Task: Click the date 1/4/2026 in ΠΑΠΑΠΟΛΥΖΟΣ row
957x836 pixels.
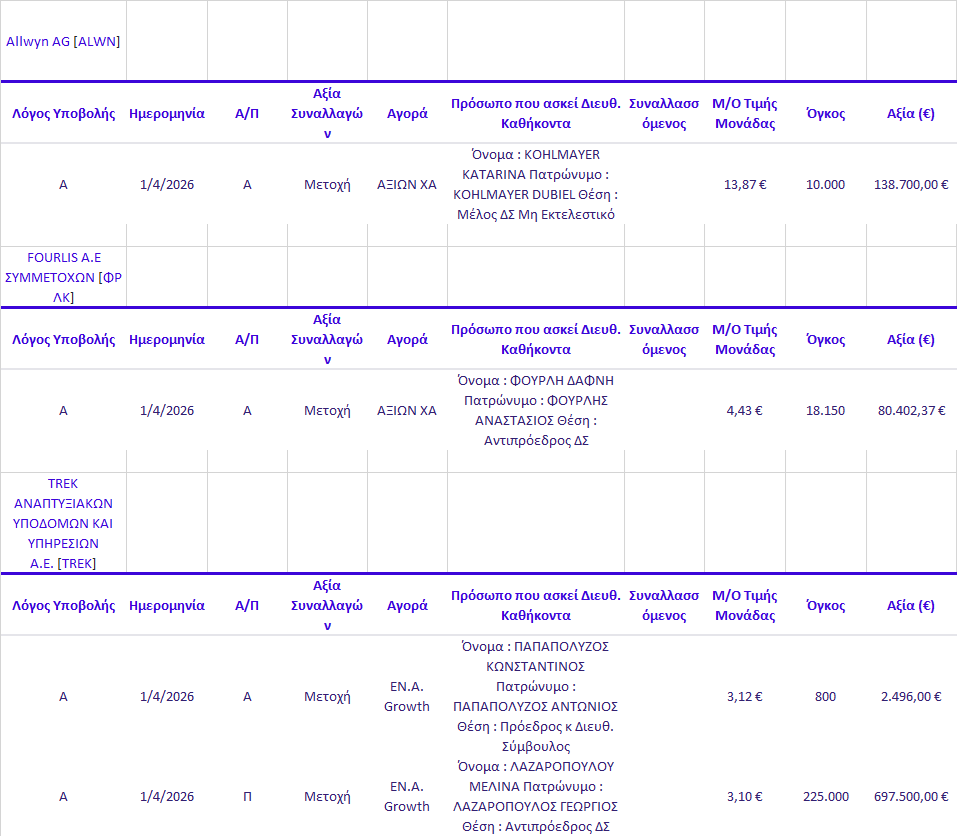Action: click(167, 696)
